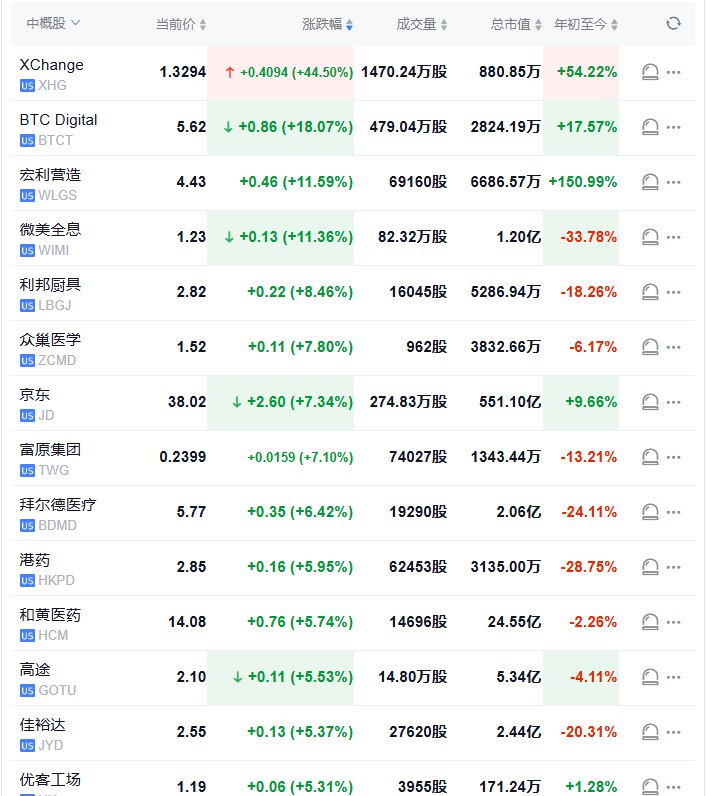
Task: Open 和黄医药 stock page
Action: (50, 615)
